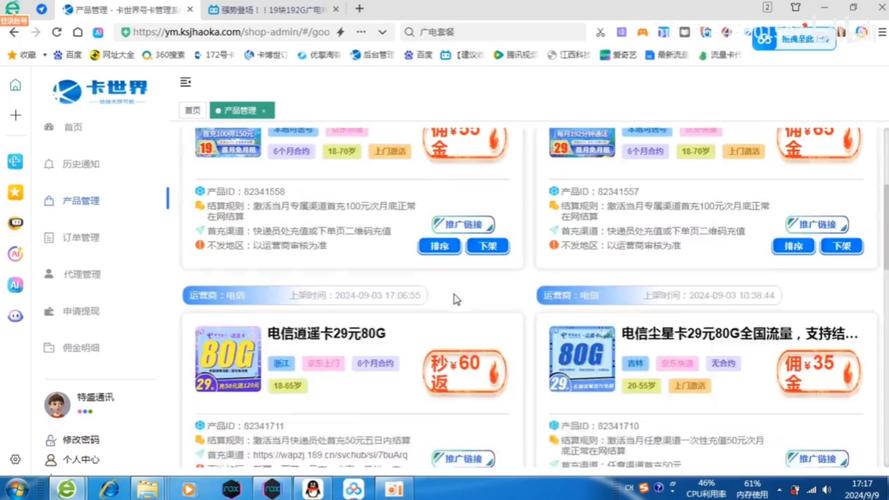This screenshot has width=889, height=500.
Task: Click 推广链接 for product 82341711
Action: (463, 459)
